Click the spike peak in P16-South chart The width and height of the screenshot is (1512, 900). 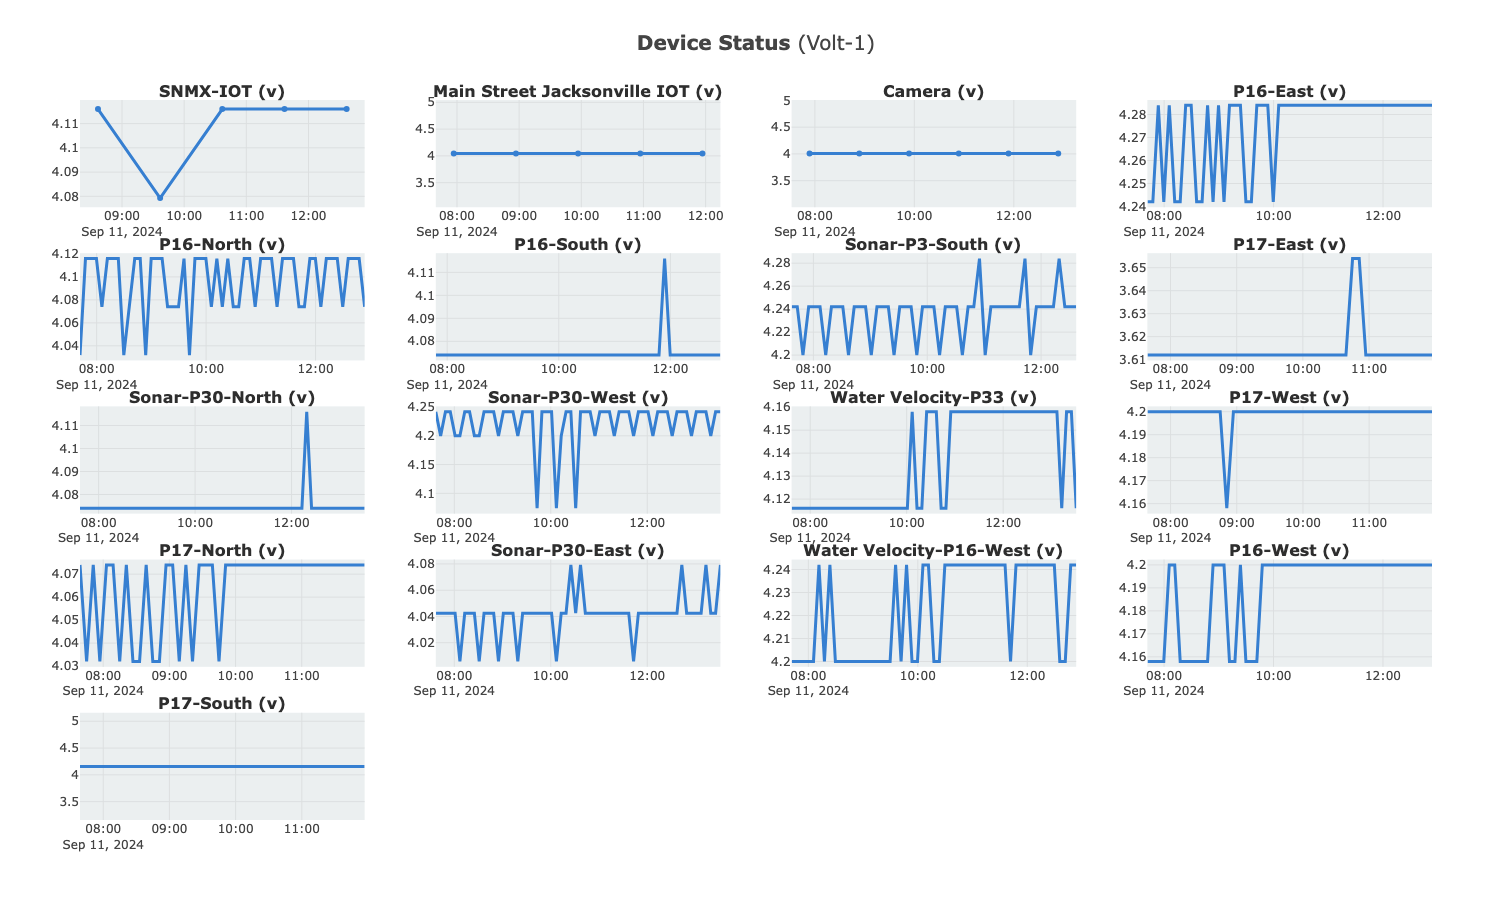[x=664, y=260]
